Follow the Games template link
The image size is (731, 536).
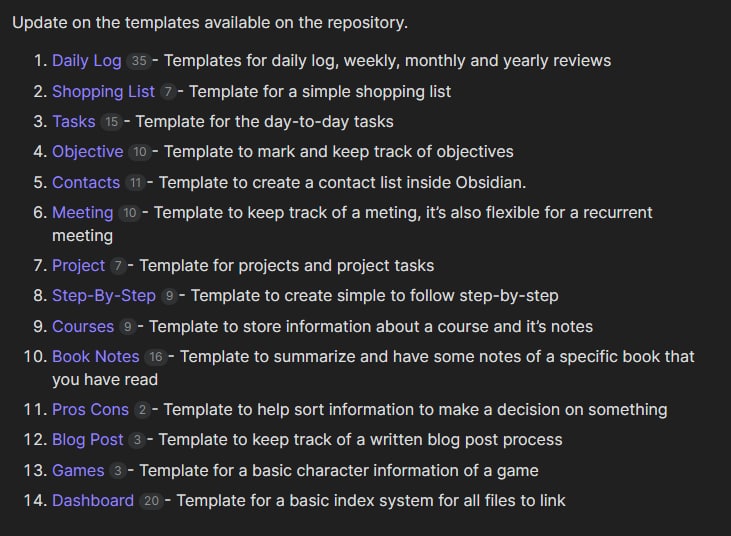tap(78, 471)
